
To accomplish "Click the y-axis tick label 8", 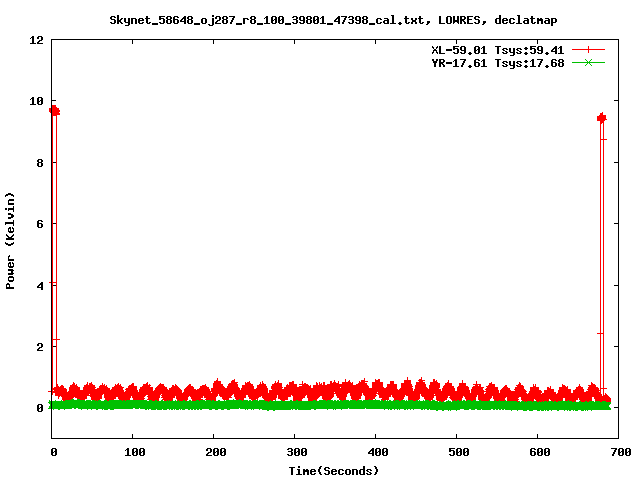I will coord(40,163).
